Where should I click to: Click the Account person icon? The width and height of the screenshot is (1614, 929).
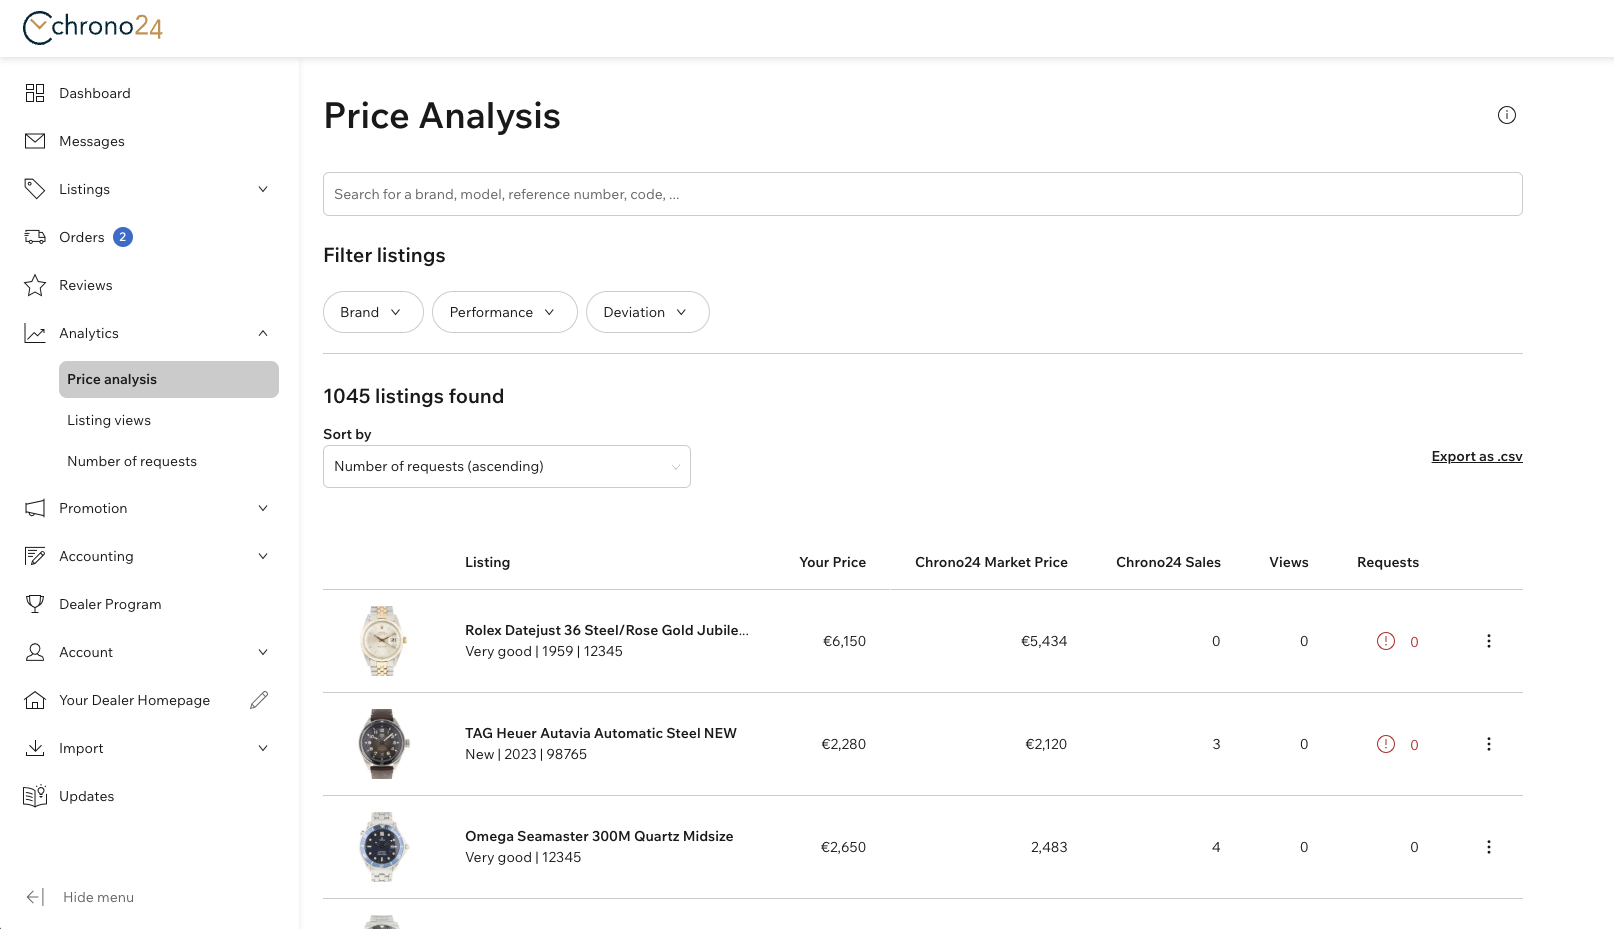point(35,652)
